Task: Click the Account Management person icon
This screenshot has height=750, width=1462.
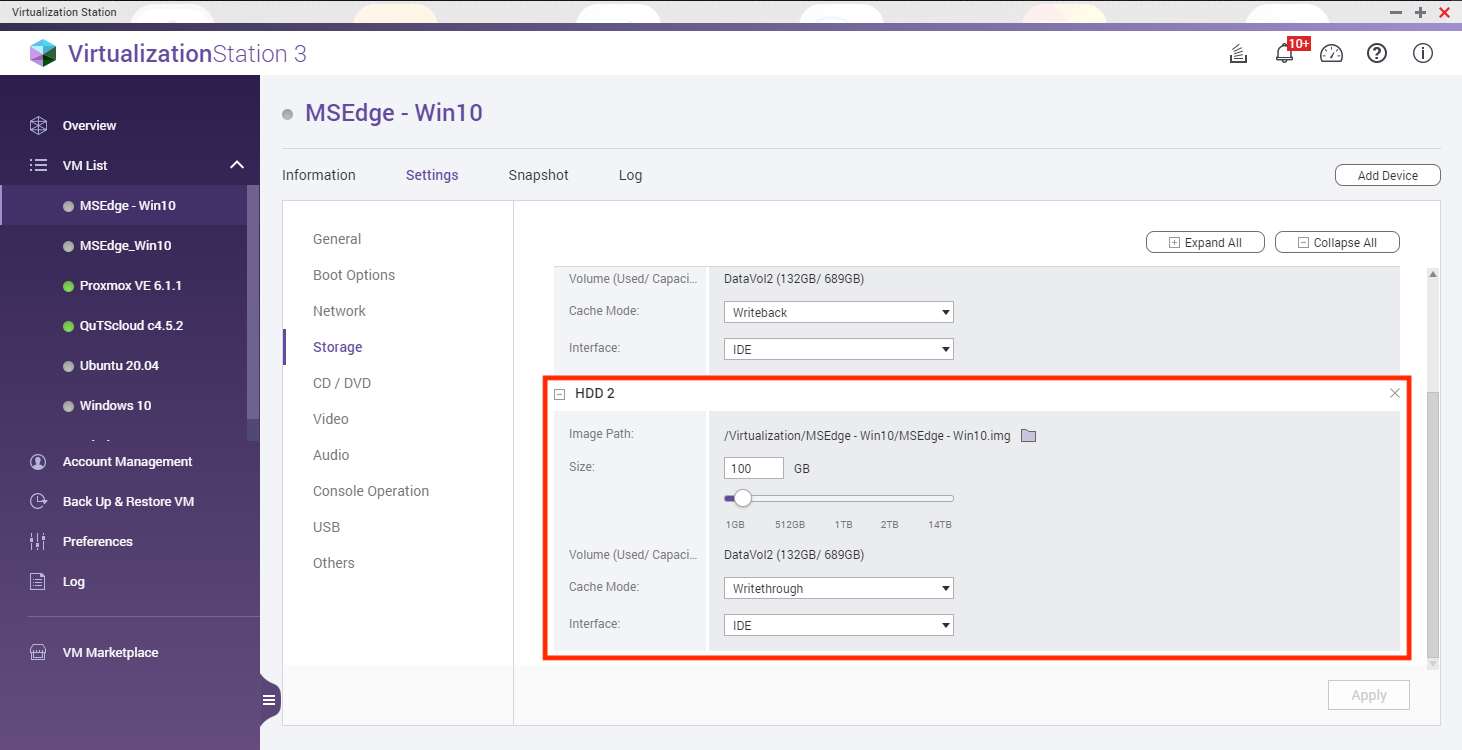Action: click(x=38, y=462)
